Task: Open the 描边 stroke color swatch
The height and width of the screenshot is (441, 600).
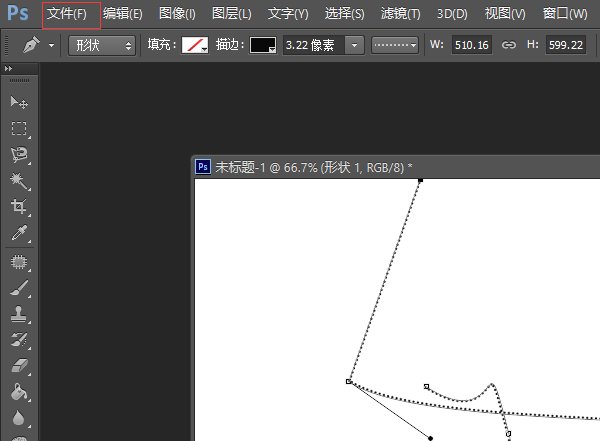Action: pos(262,45)
